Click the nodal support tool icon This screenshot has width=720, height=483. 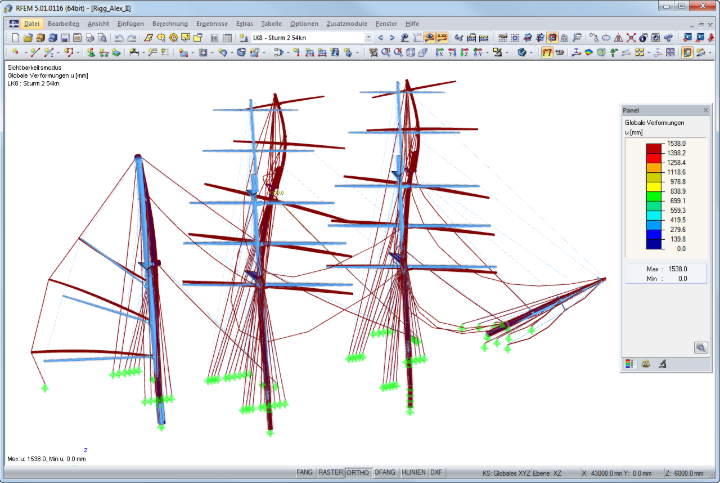(91, 53)
